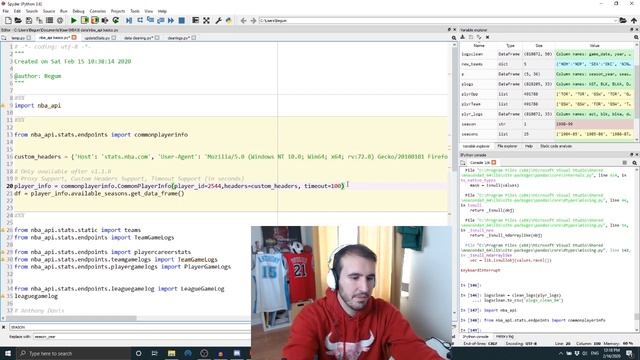Open Projects menu
This screenshot has height=360, width=640.
[x=118, y=11]
